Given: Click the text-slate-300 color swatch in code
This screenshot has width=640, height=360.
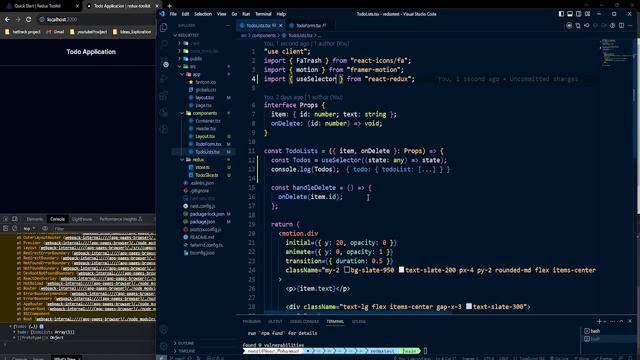Looking at the screenshot, I should 469,306.
